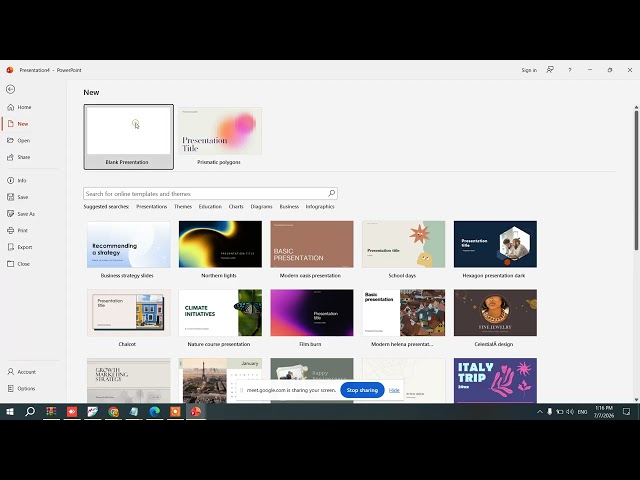640x480 pixels.
Task: Click the vertical scrollbar thumb
Action: 636,180
